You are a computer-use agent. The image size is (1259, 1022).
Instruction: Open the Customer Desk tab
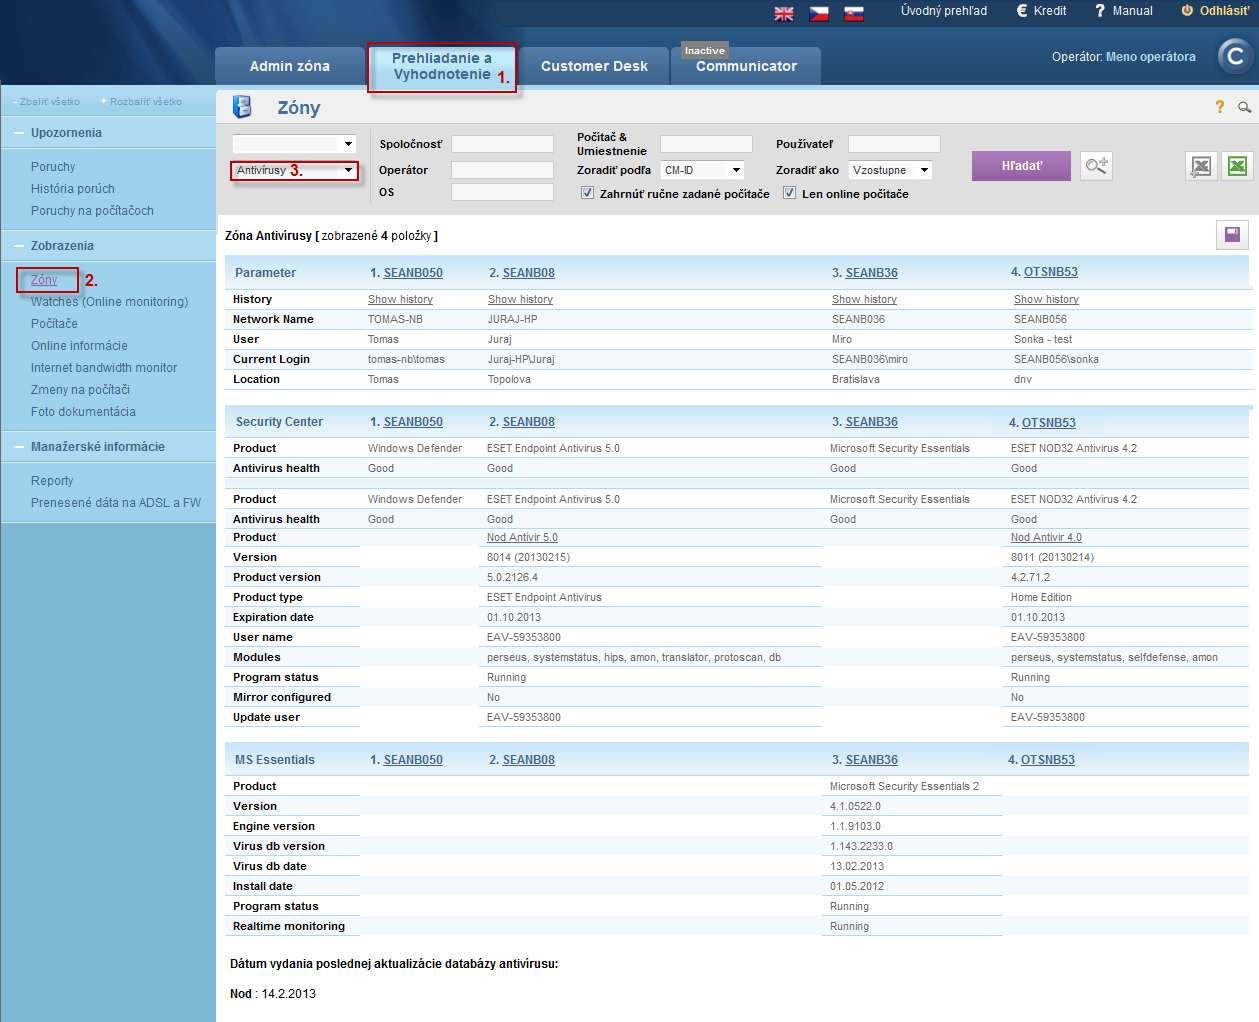tap(594, 66)
